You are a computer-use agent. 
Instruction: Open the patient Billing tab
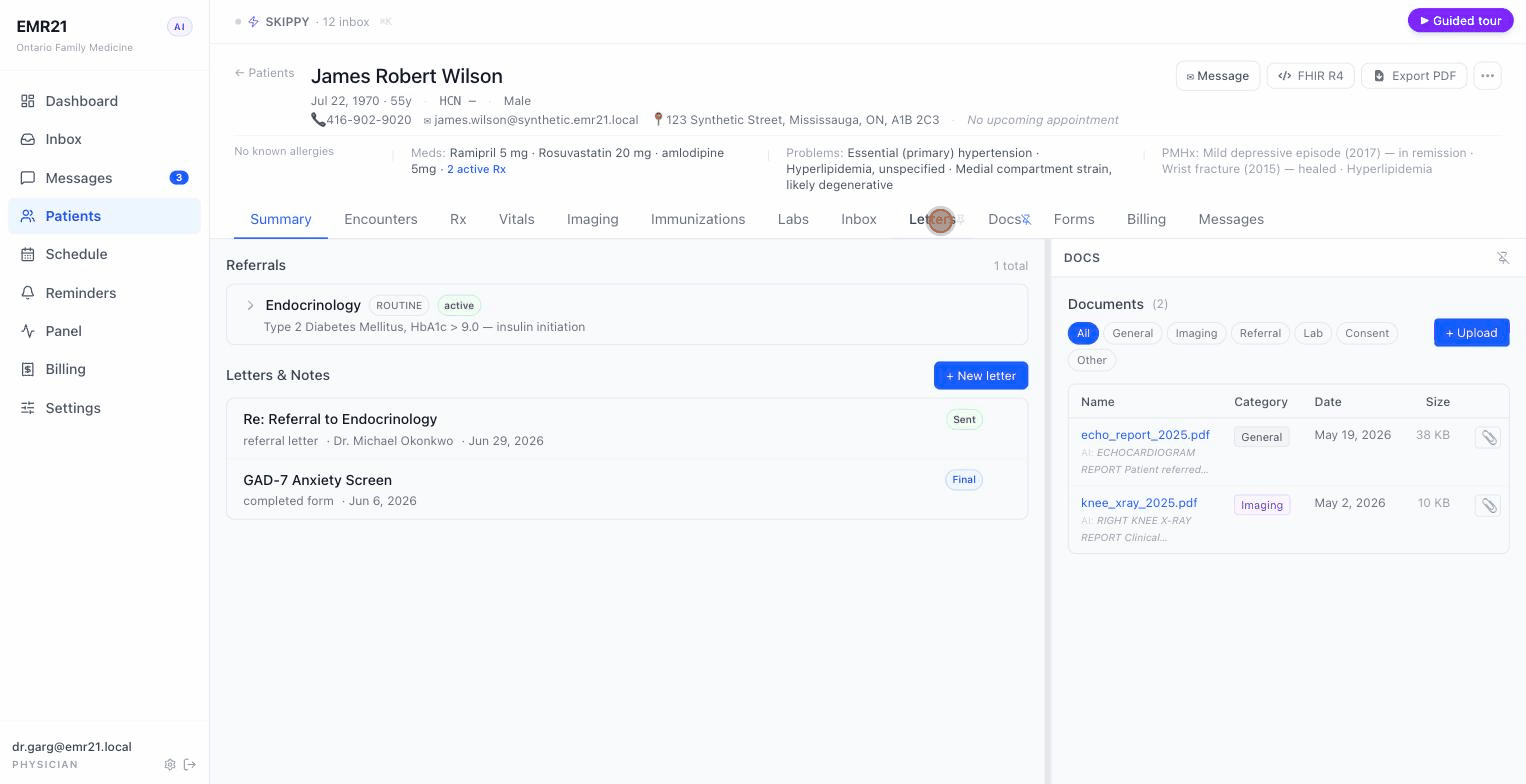tap(1146, 219)
